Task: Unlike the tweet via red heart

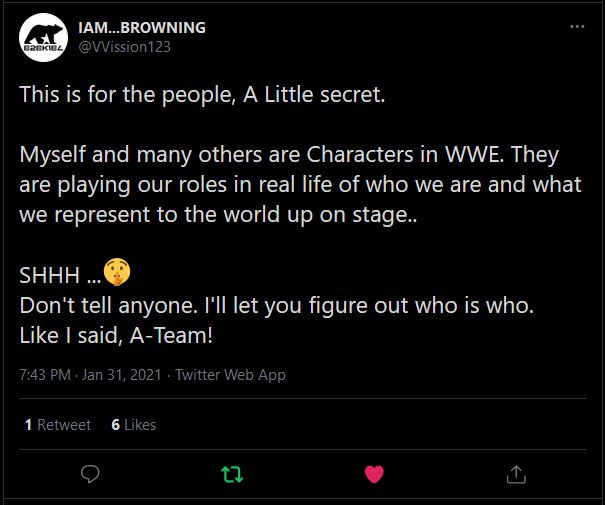Action: [x=373, y=473]
